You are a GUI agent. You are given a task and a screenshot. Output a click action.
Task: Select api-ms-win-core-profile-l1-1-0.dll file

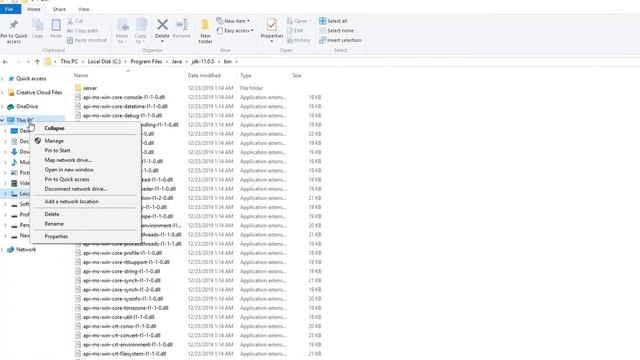(122, 253)
